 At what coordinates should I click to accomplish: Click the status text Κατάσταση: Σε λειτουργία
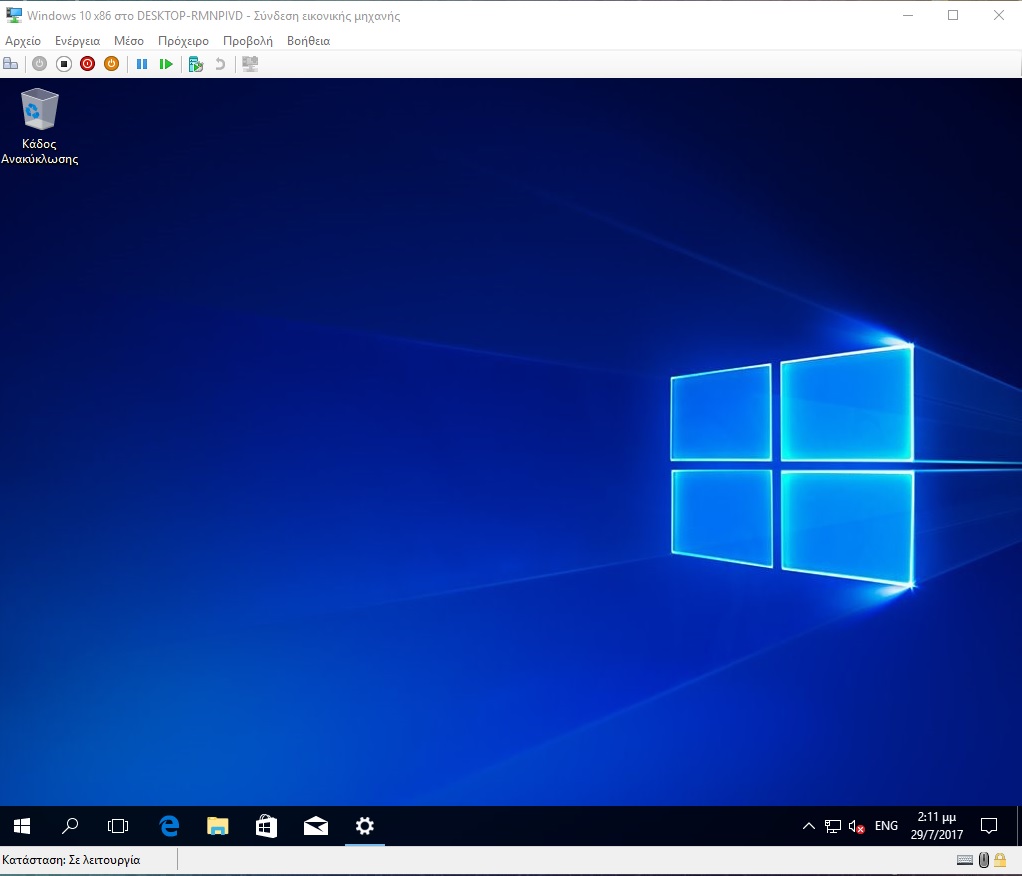tap(71, 860)
